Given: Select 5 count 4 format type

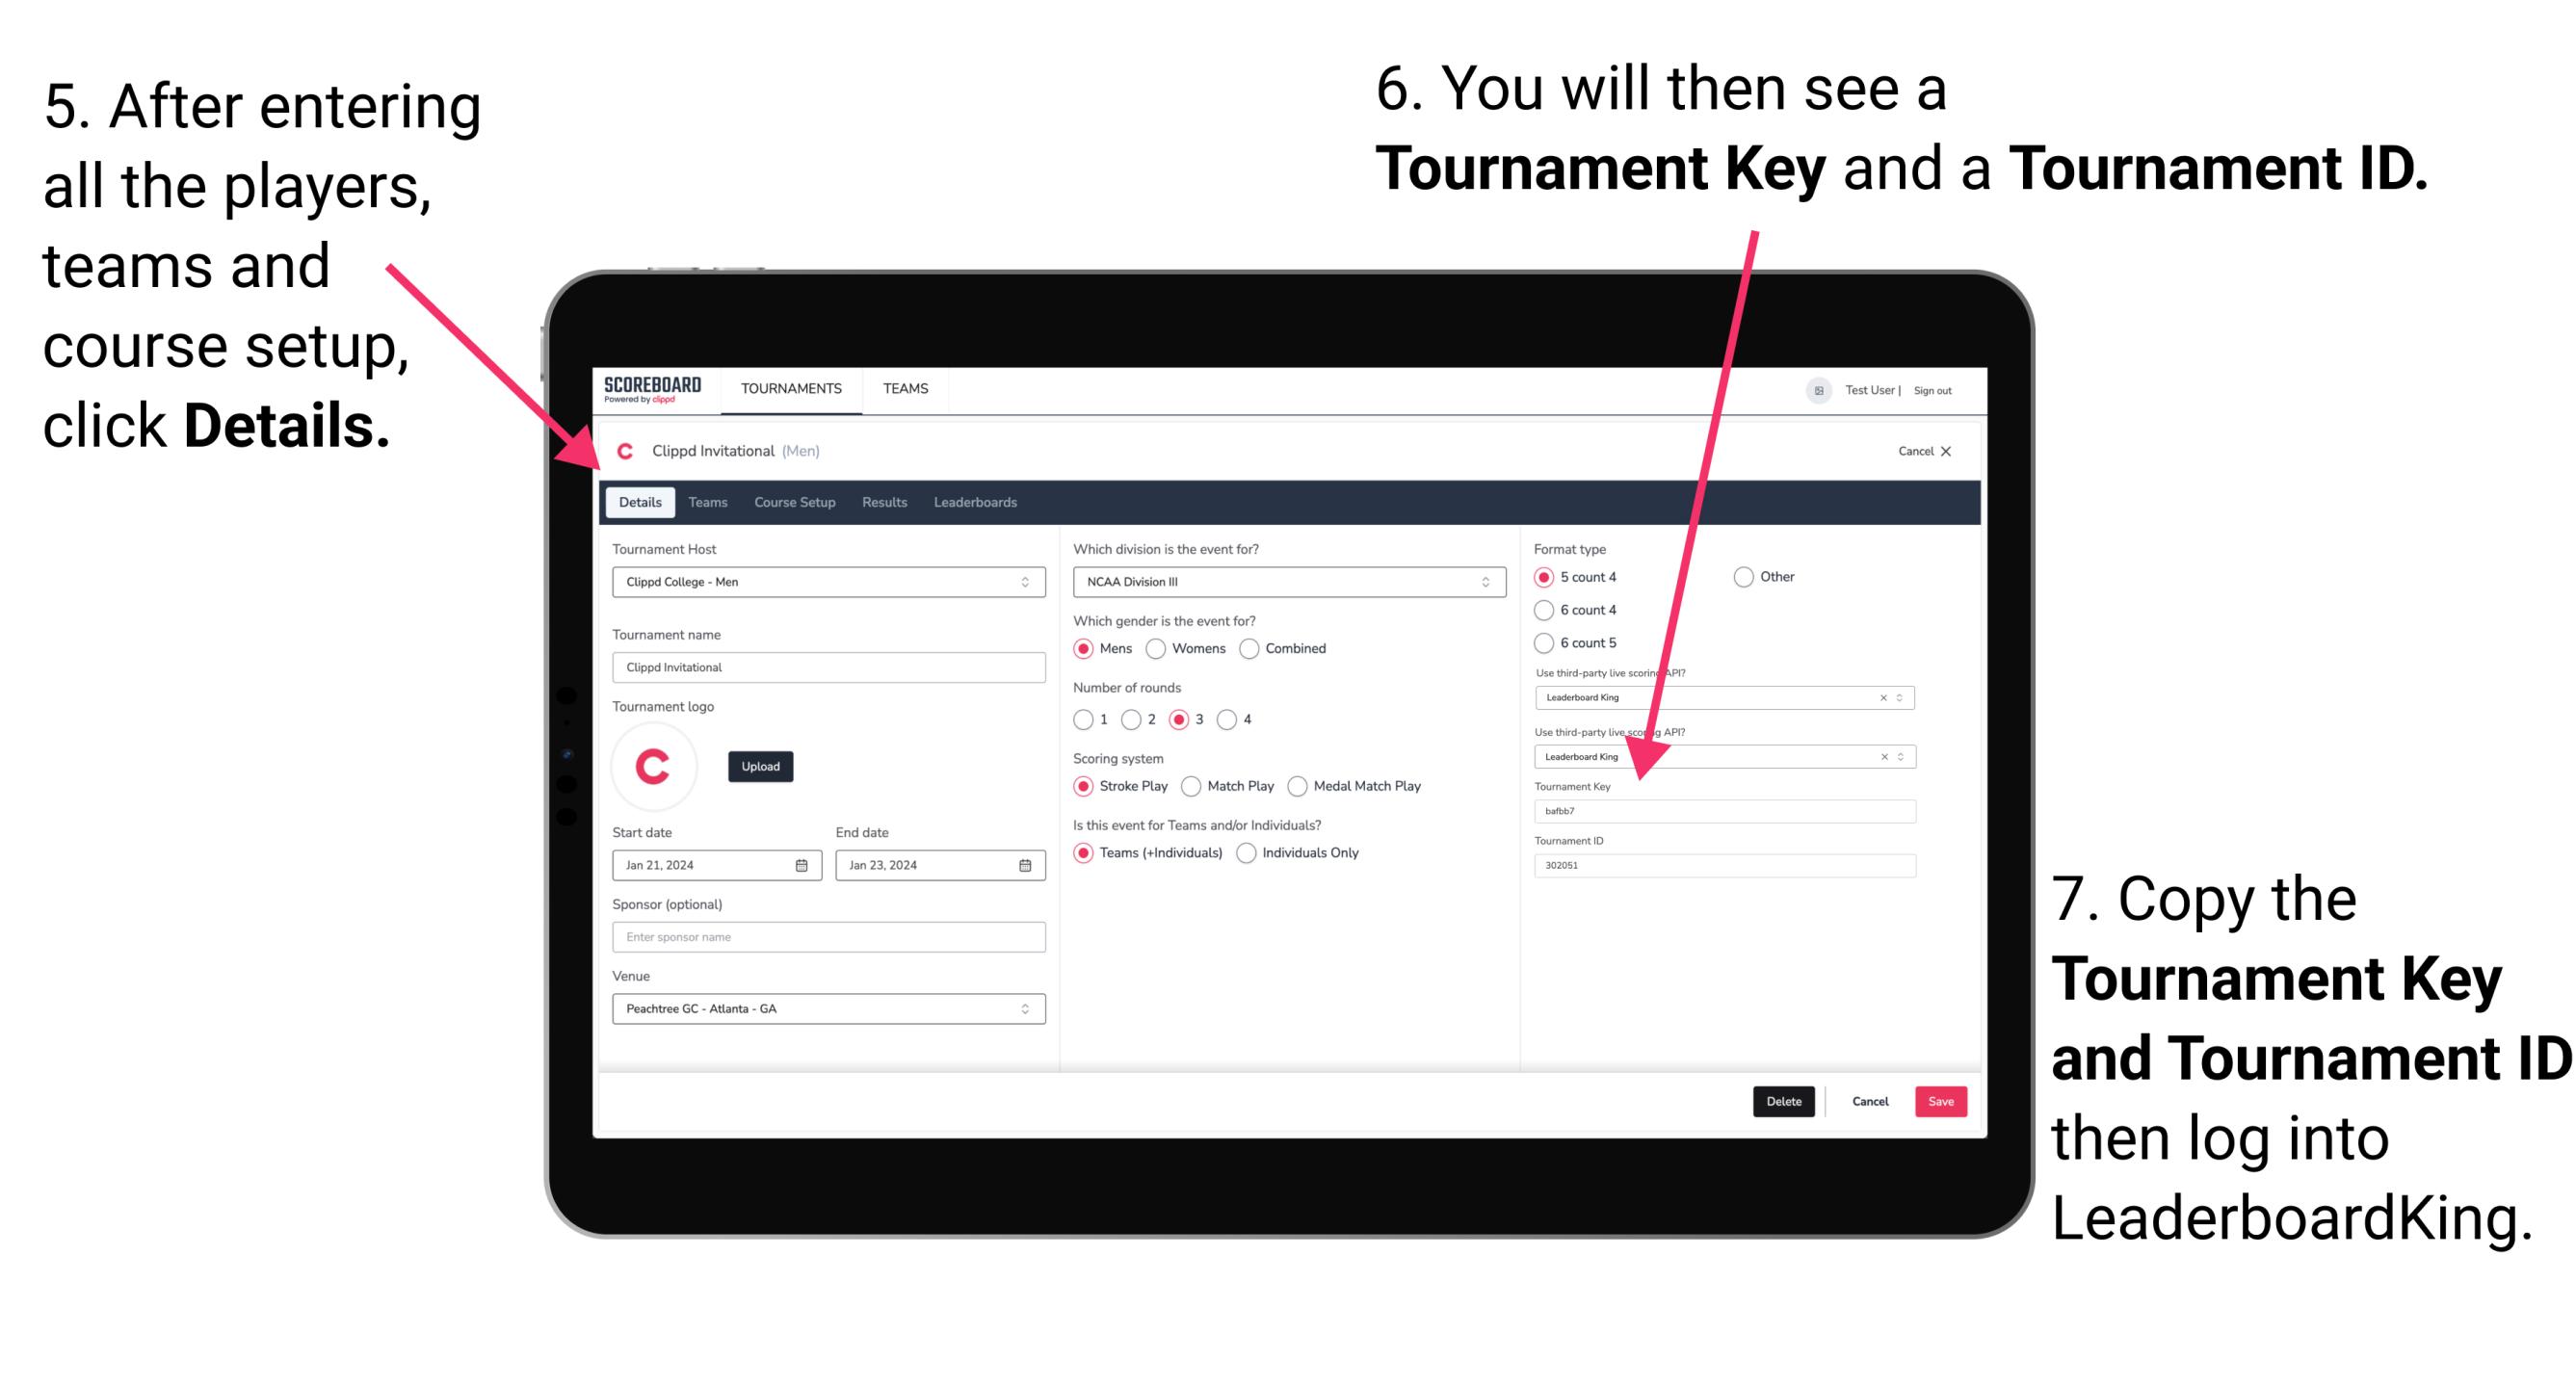Looking at the screenshot, I should tap(1548, 579).
